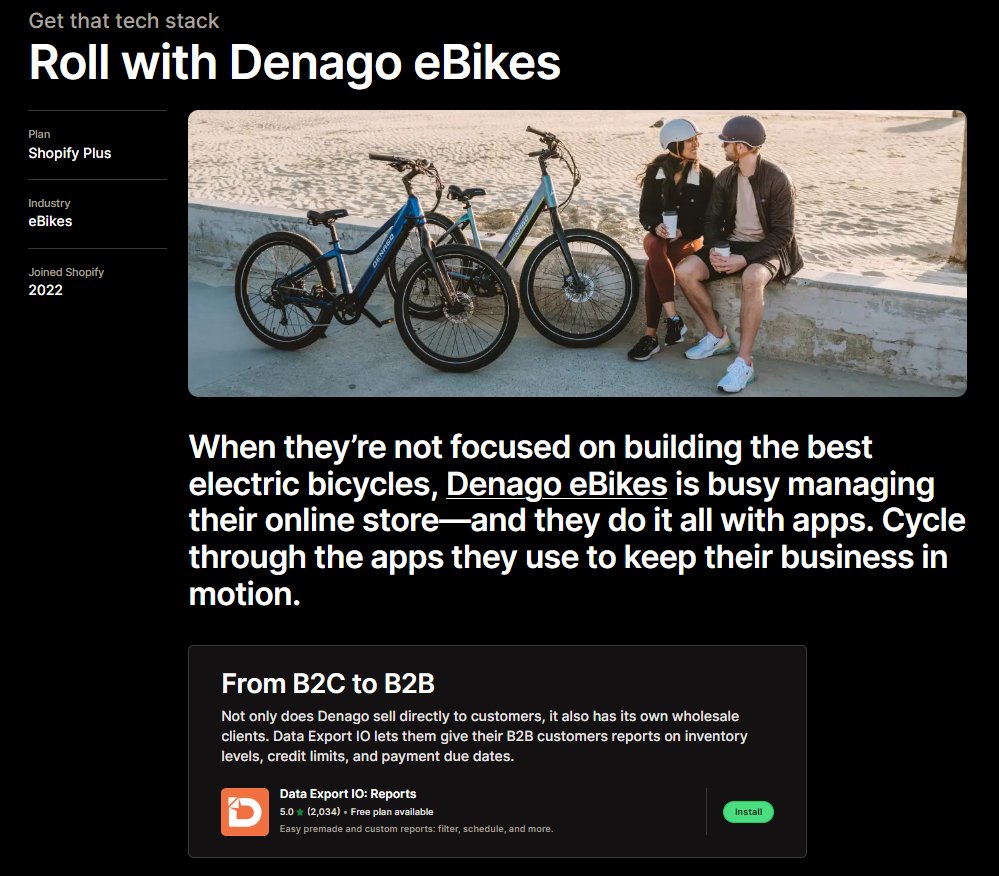Click the '2022' joined Shopify value
Screen dimensions: 999x876
tap(45, 290)
